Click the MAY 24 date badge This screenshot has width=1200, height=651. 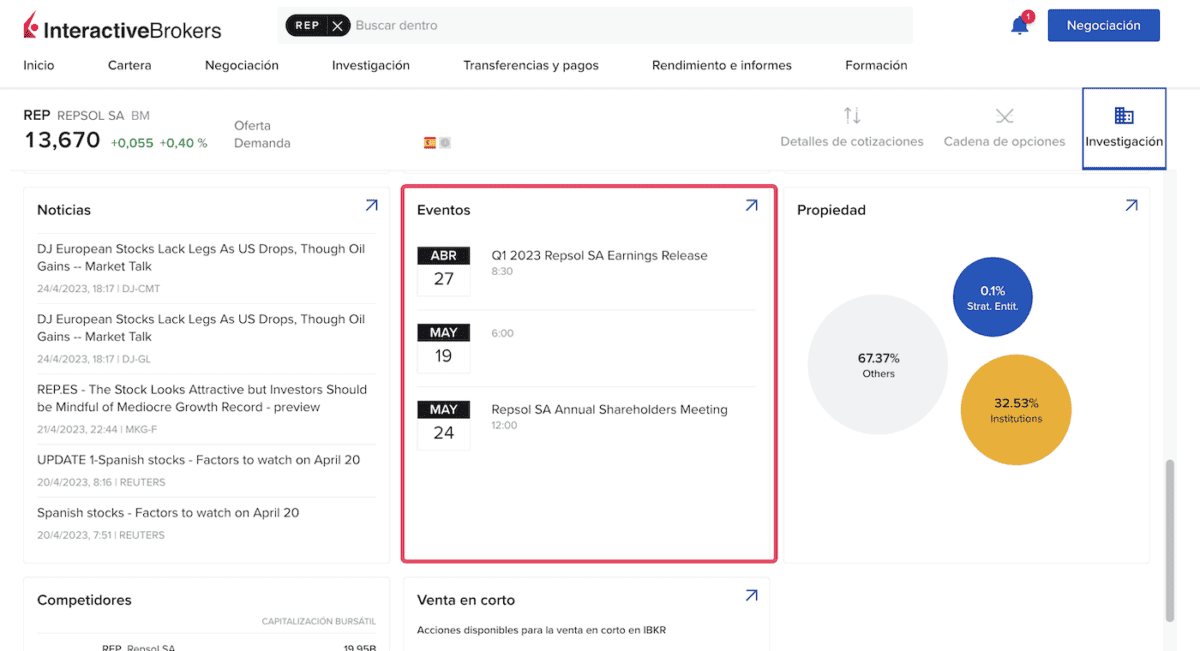[443, 424]
